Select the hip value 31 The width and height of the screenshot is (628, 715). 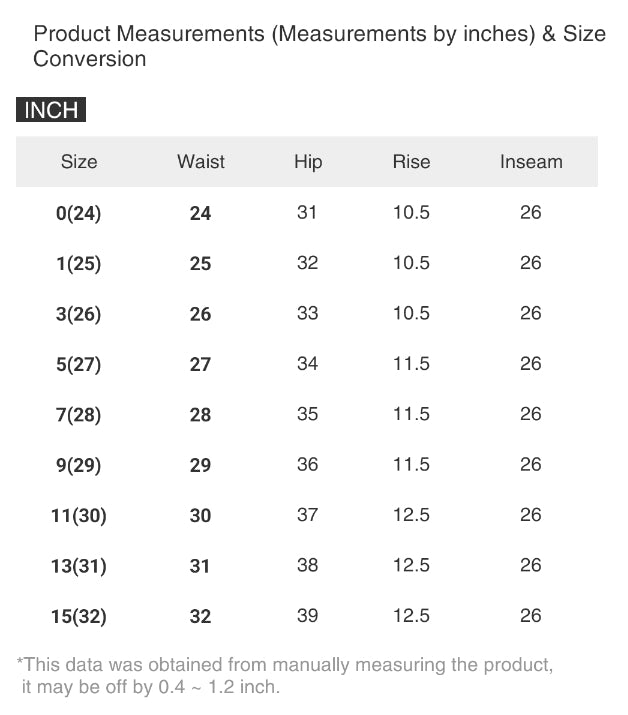(x=308, y=212)
